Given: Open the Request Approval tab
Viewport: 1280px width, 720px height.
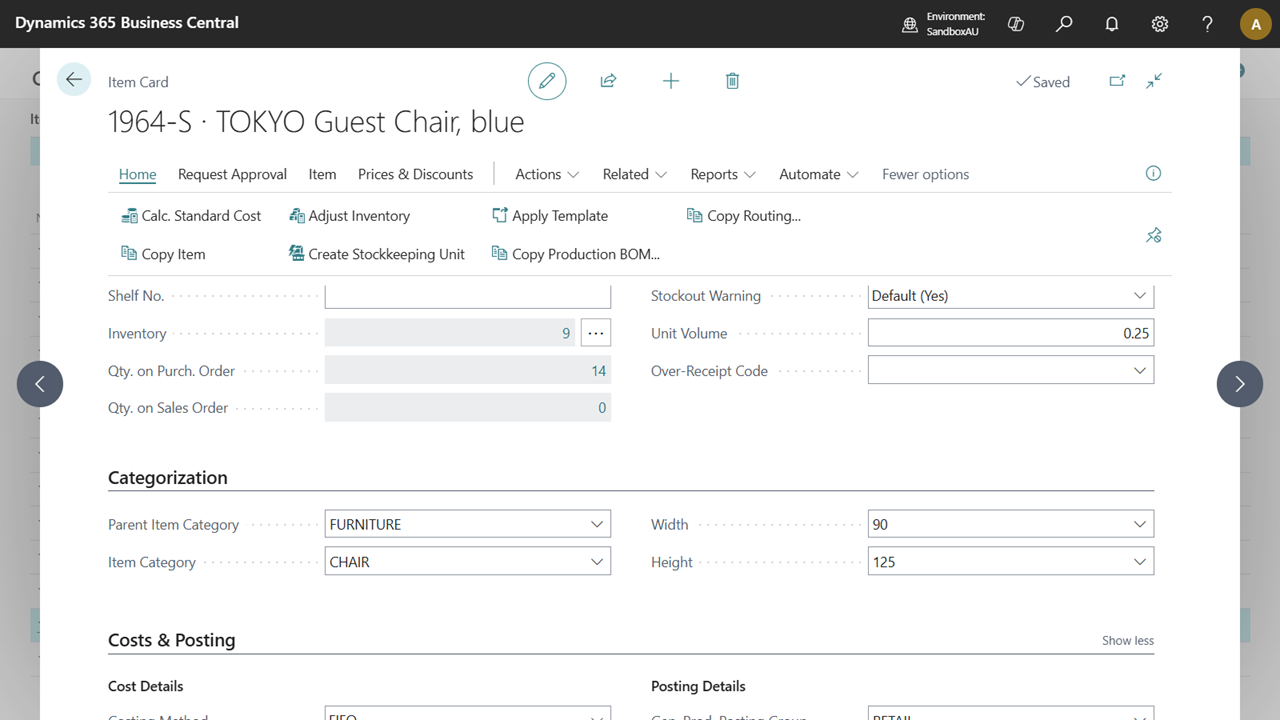Looking at the screenshot, I should 232,174.
